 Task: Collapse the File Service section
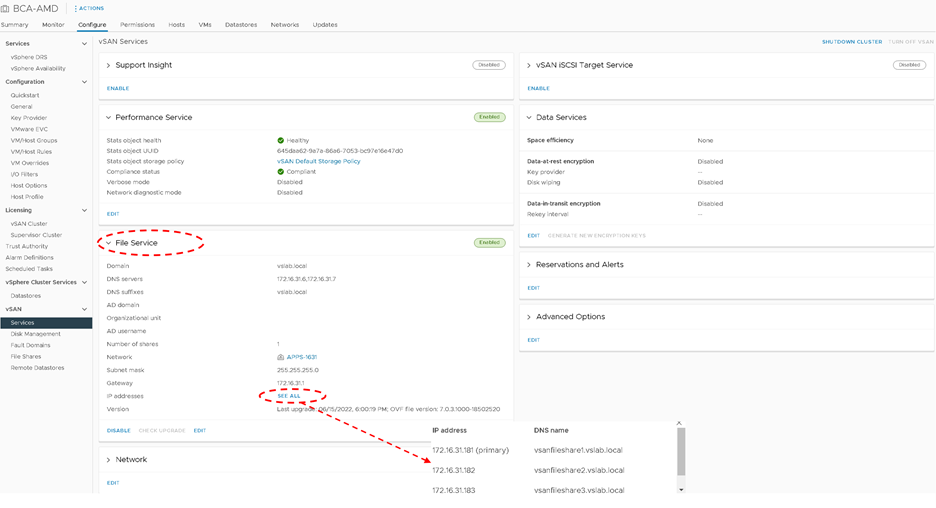109,243
